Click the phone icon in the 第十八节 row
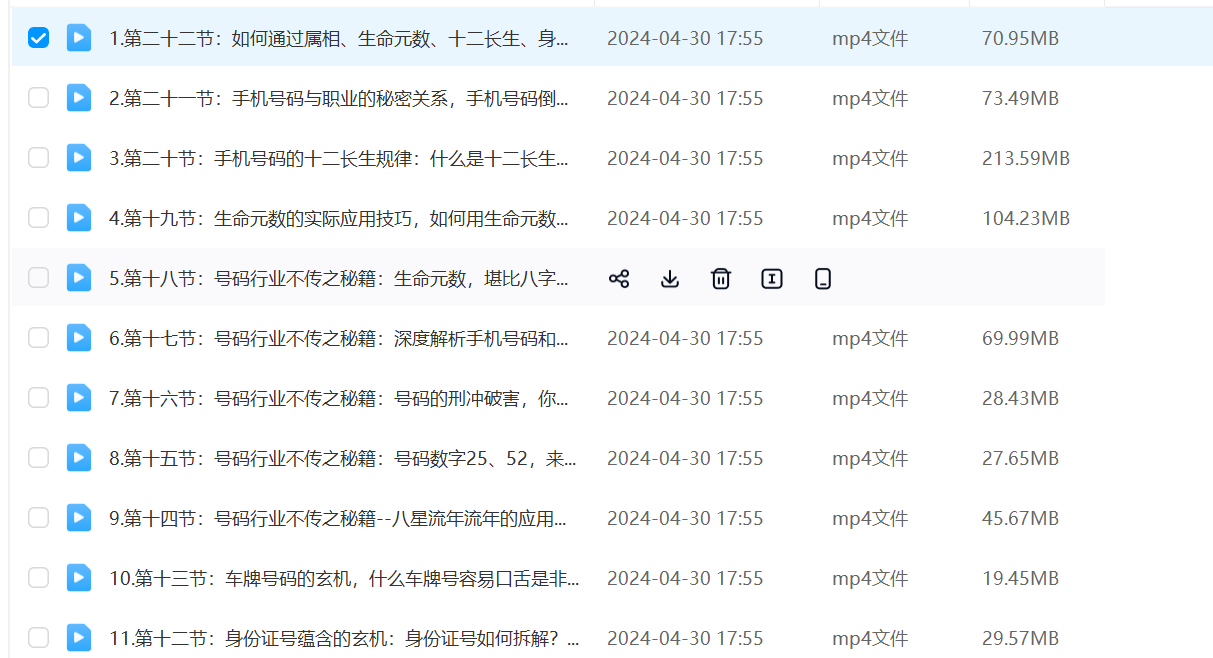This screenshot has width=1213, height=658. (x=823, y=279)
